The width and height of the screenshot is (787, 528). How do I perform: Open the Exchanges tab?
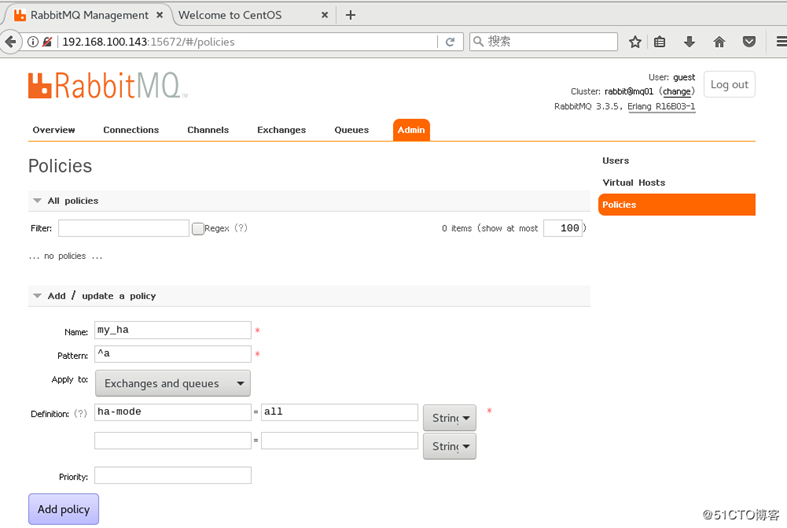point(282,130)
